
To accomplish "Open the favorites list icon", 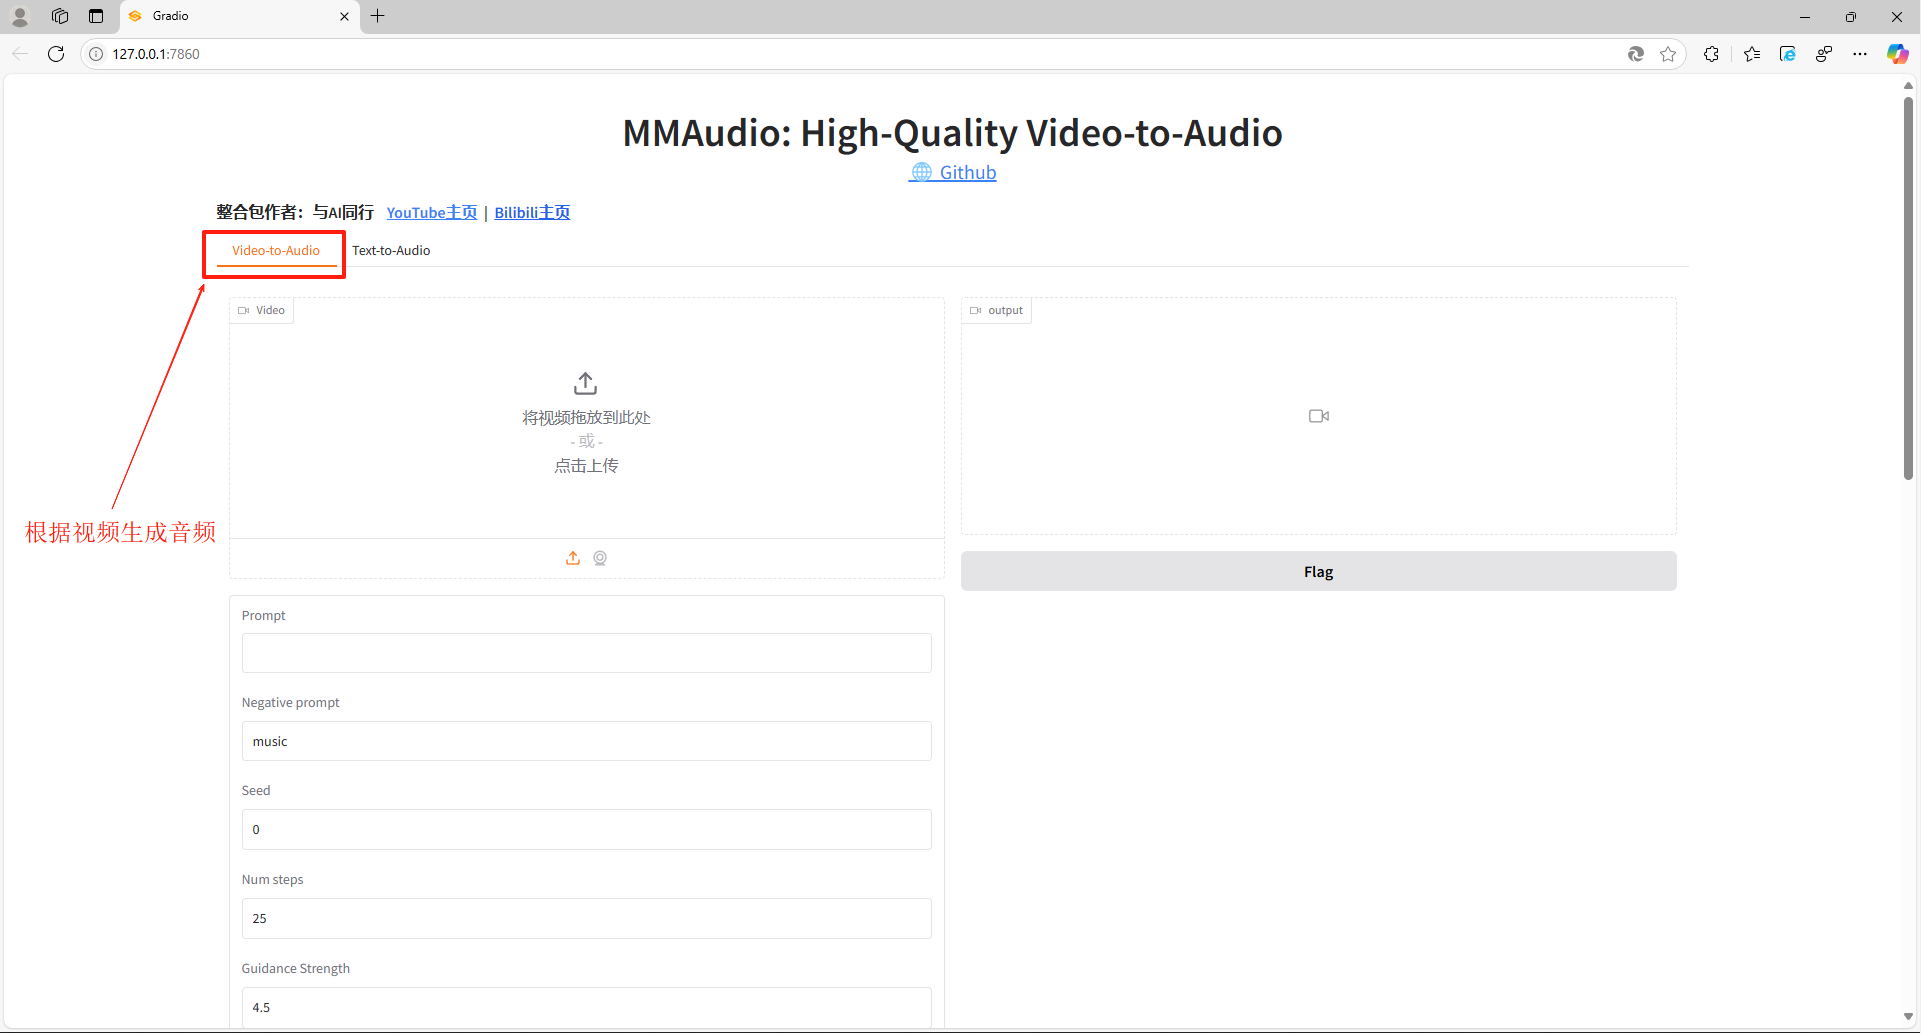I will (1752, 54).
